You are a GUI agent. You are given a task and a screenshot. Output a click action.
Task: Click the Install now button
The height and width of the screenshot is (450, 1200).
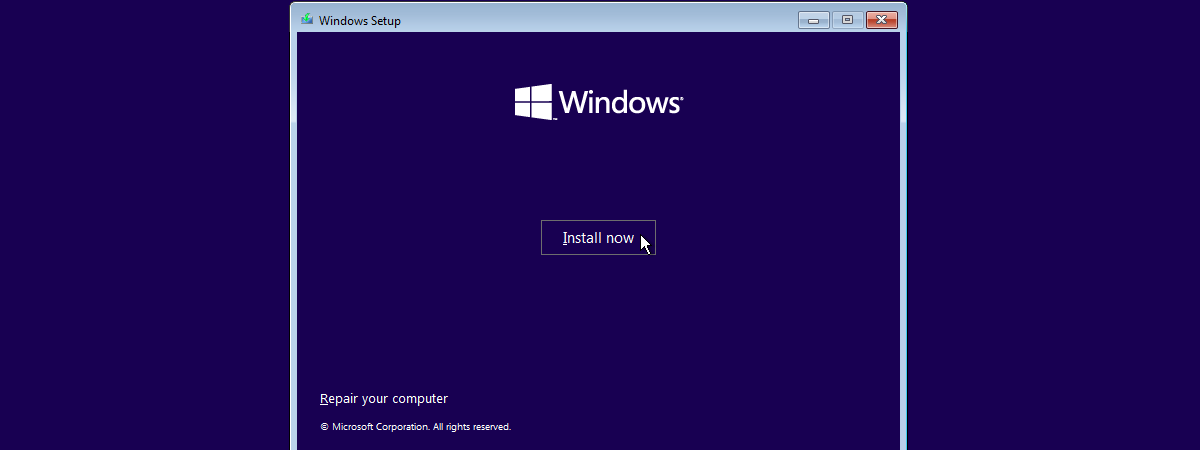598,238
